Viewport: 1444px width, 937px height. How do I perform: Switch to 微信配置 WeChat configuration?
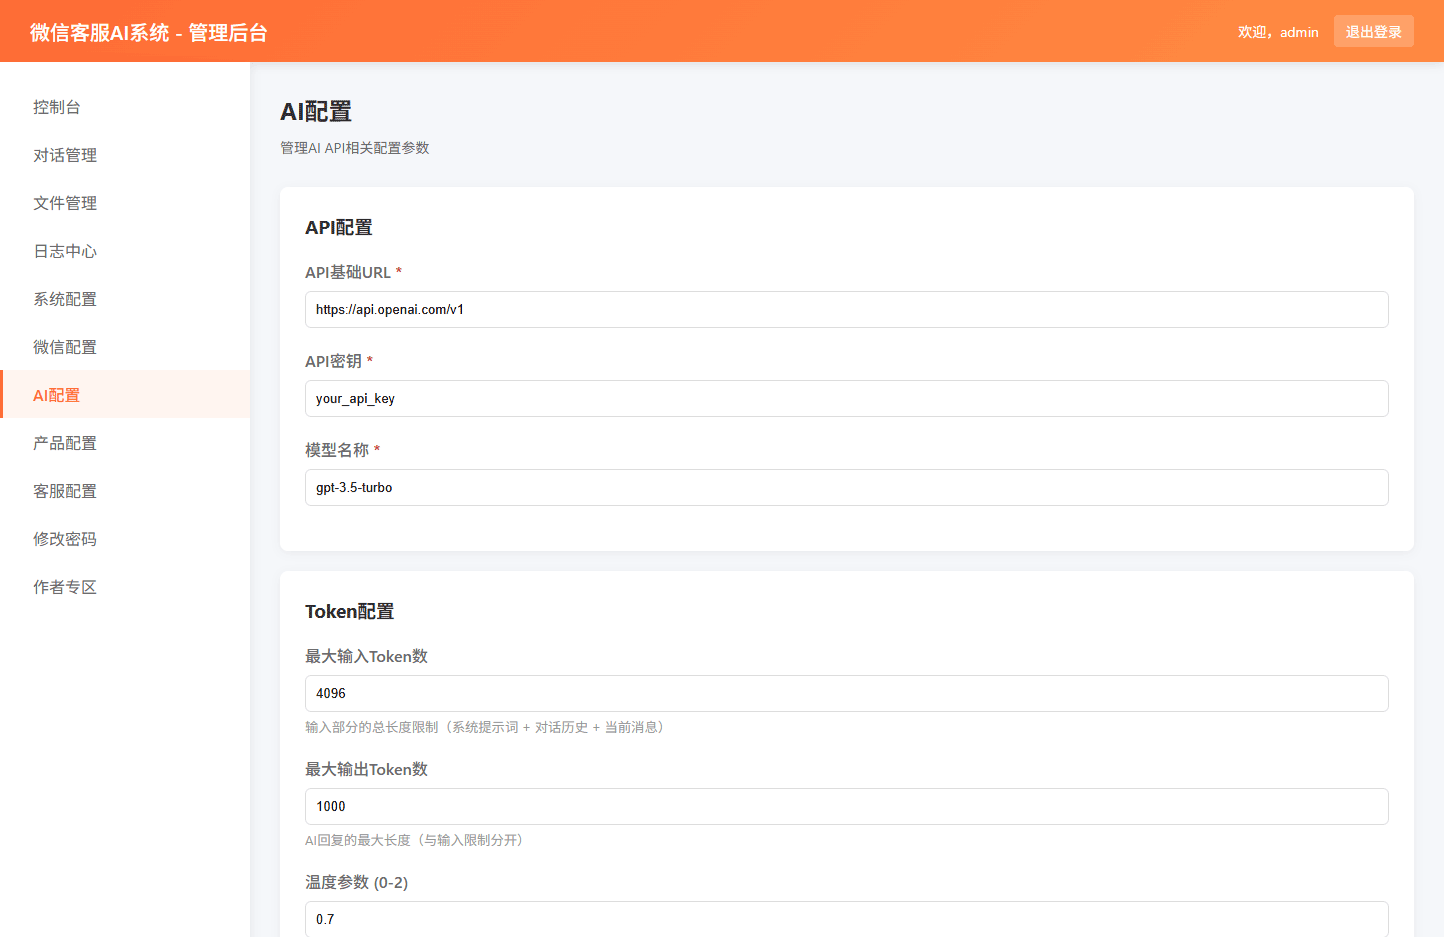64,347
